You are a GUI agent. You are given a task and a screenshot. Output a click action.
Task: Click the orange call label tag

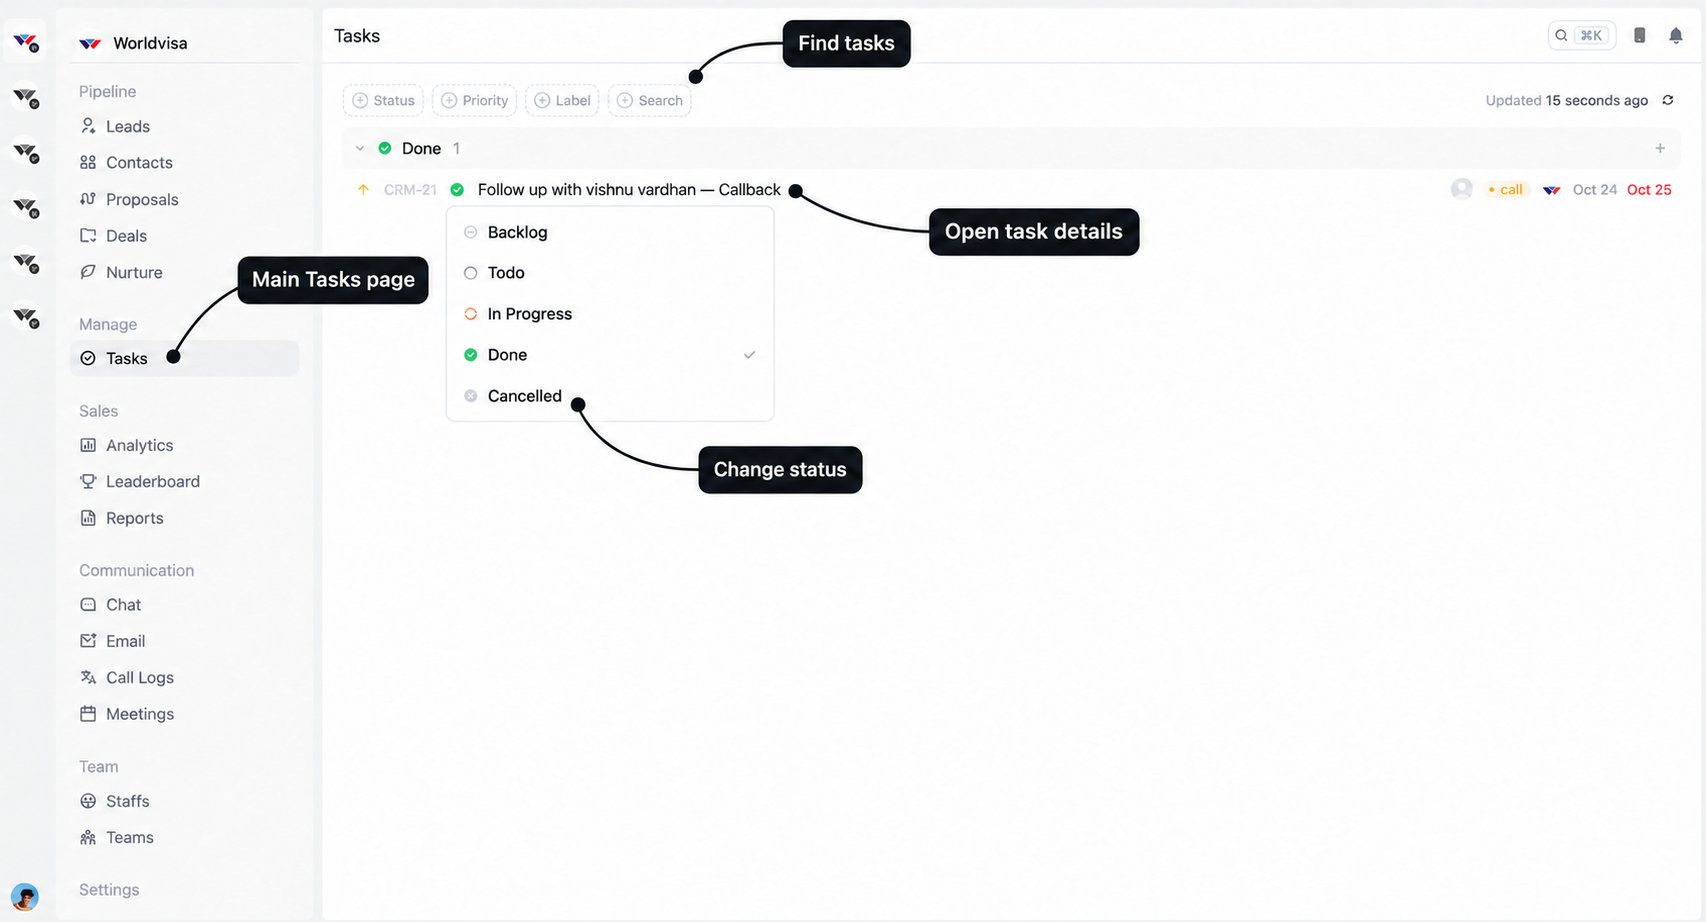(x=1506, y=190)
